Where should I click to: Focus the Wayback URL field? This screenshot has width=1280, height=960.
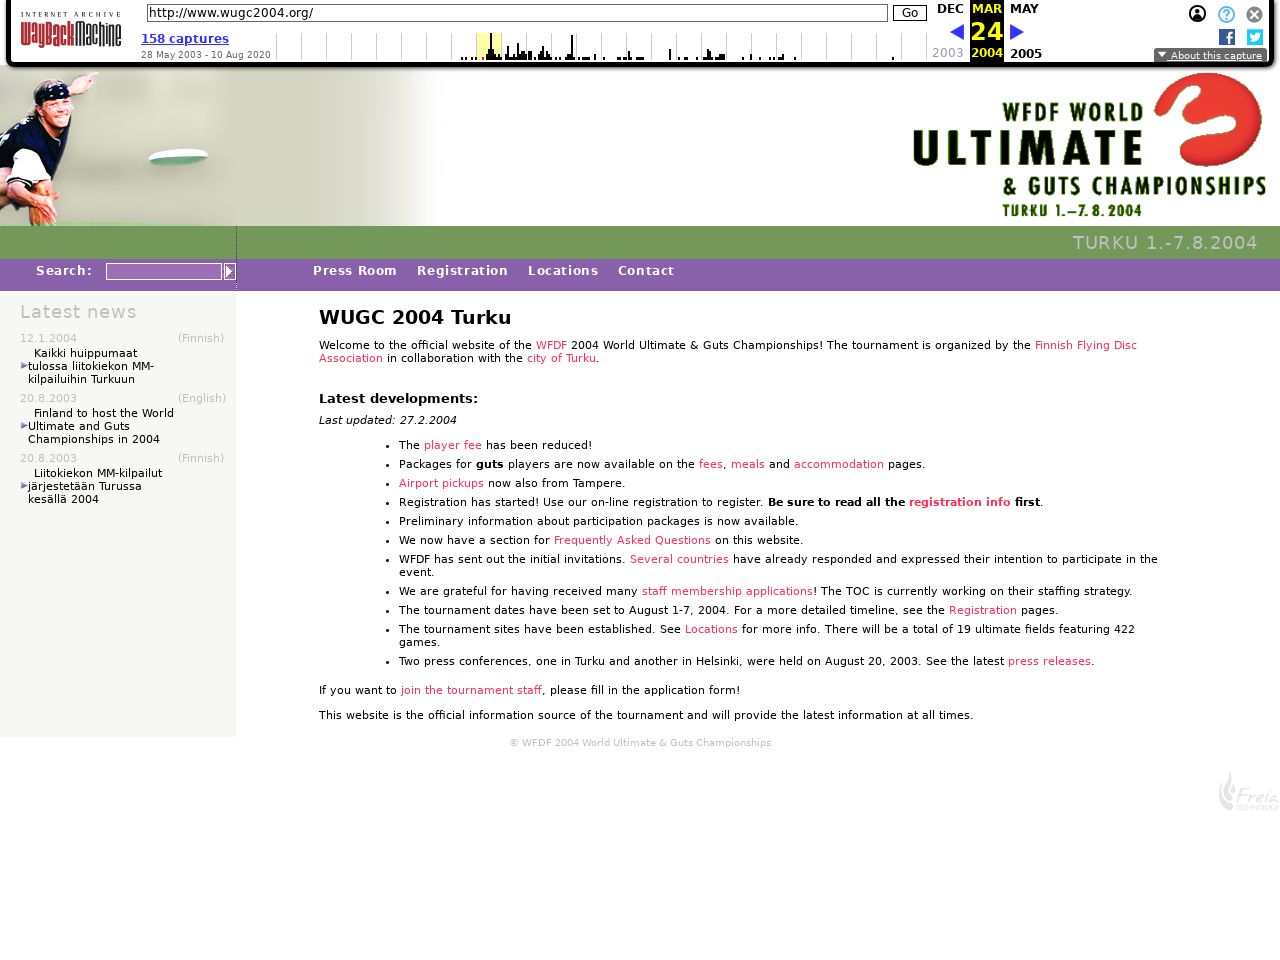click(517, 13)
